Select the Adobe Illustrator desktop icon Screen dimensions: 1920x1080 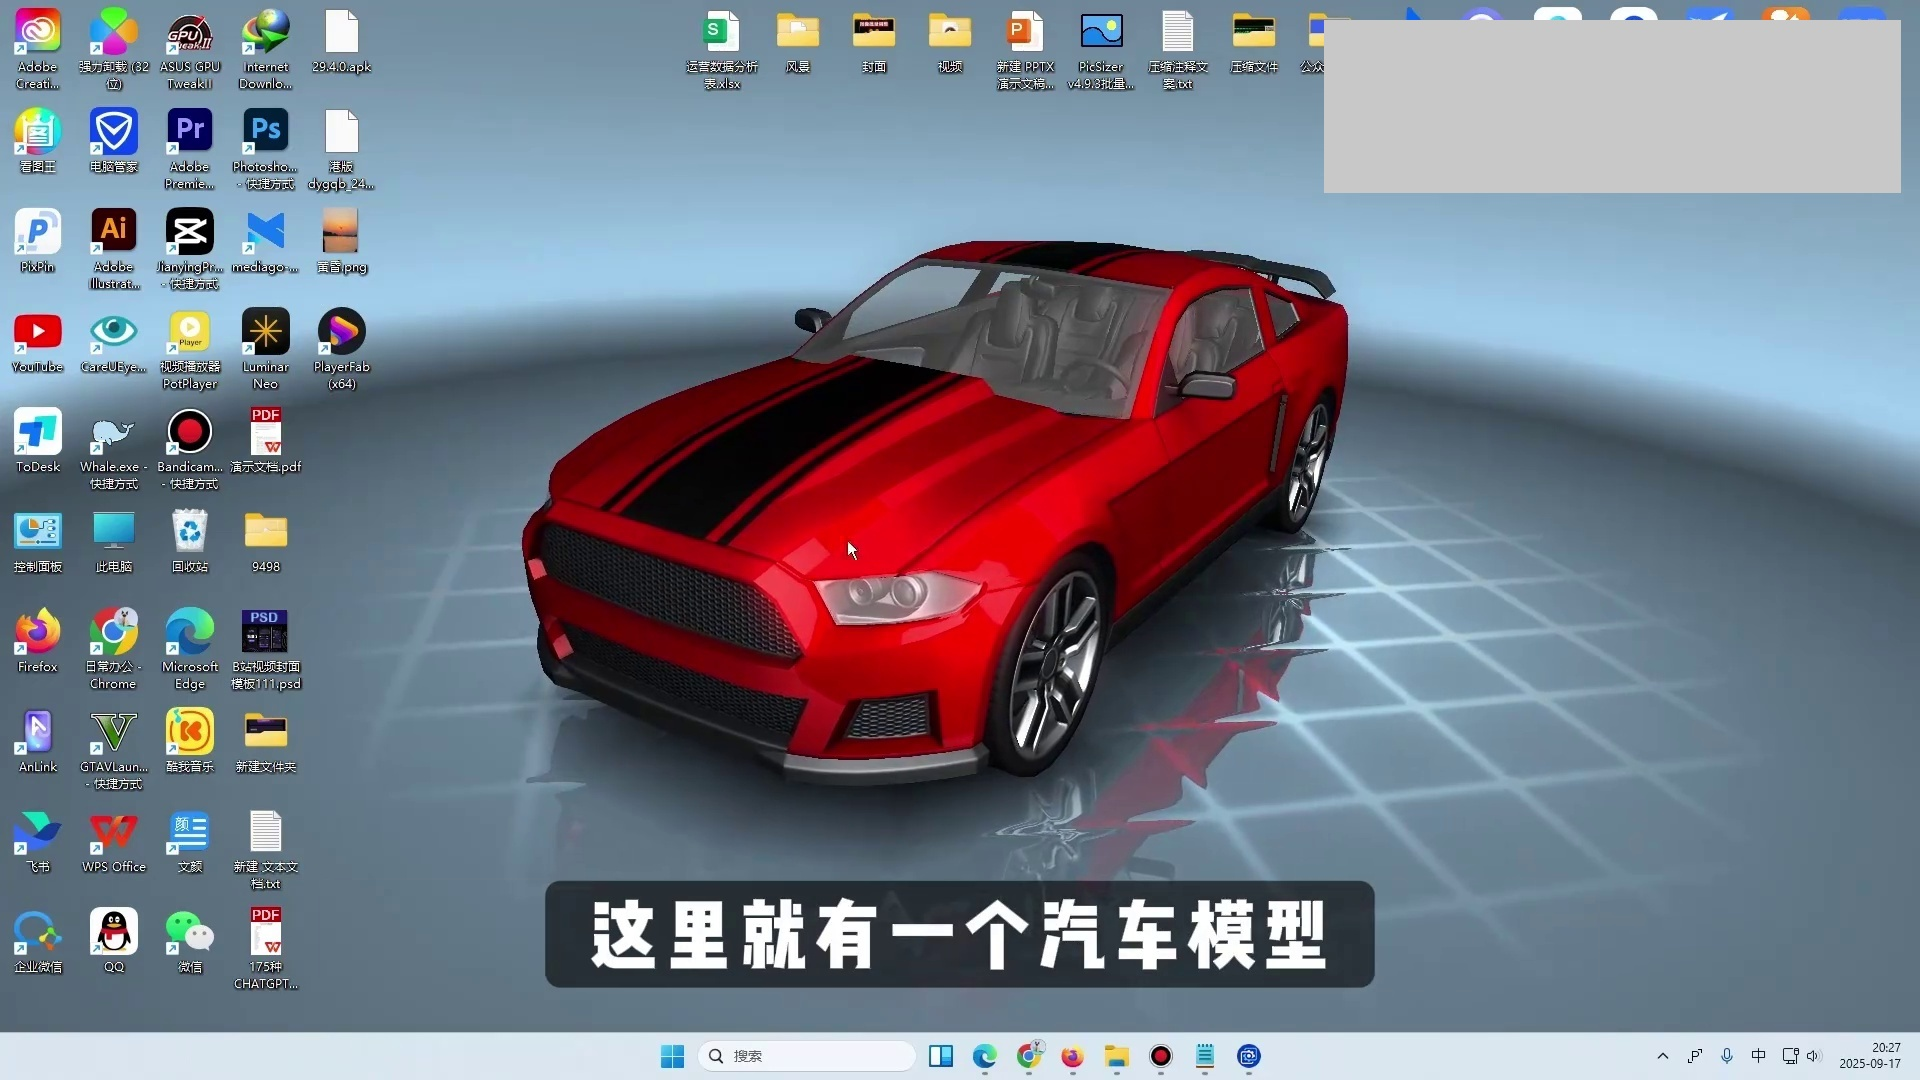tap(113, 232)
